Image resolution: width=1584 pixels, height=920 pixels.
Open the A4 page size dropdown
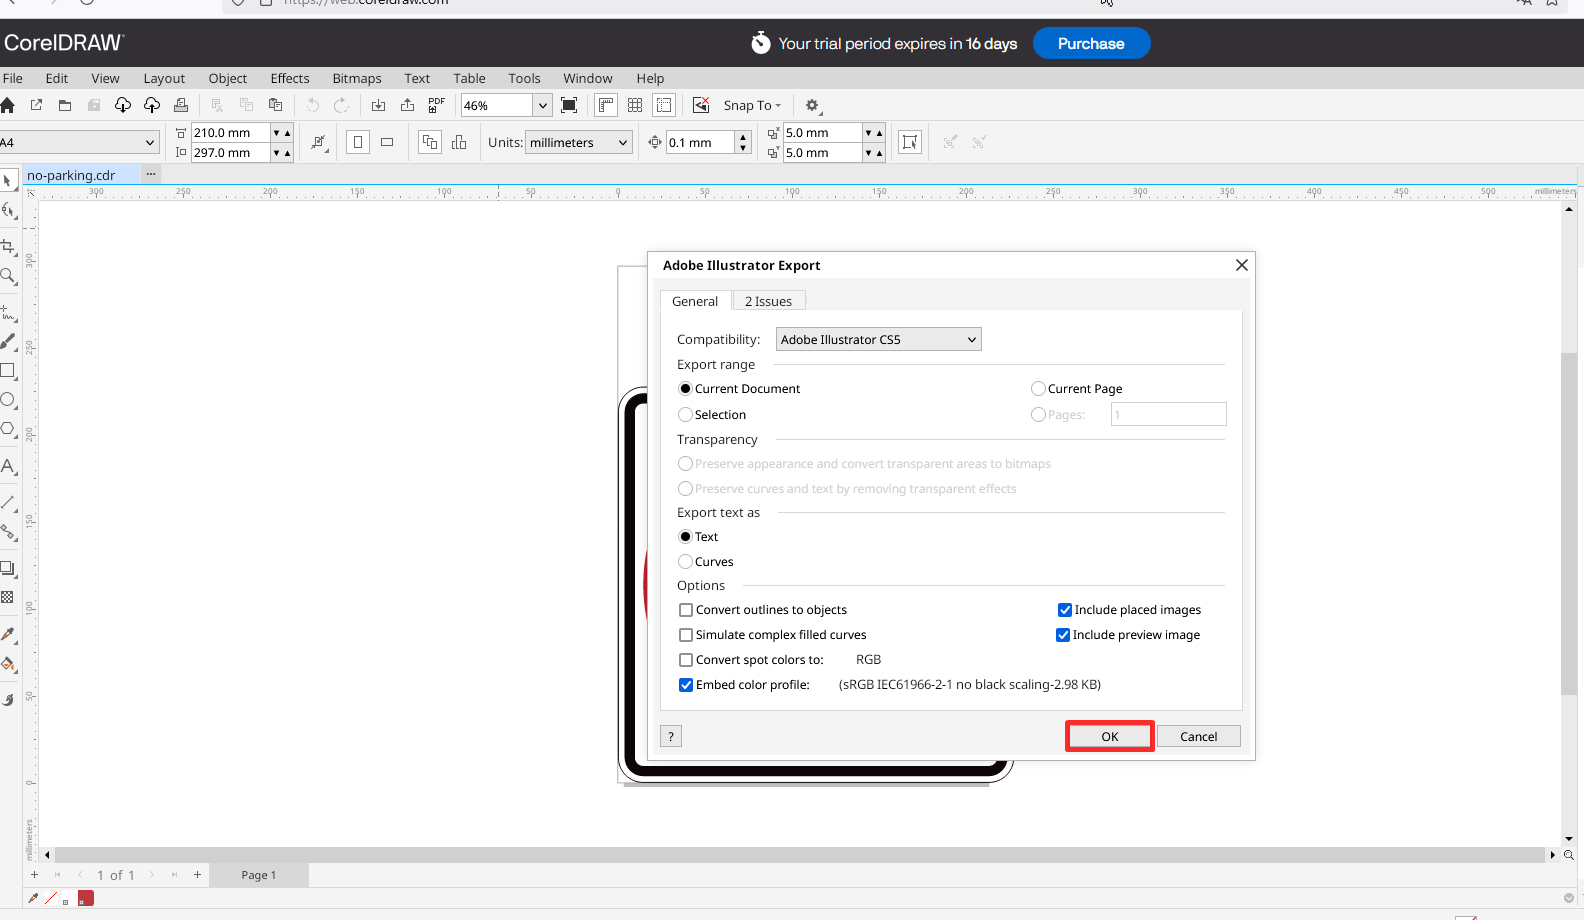(x=79, y=142)
